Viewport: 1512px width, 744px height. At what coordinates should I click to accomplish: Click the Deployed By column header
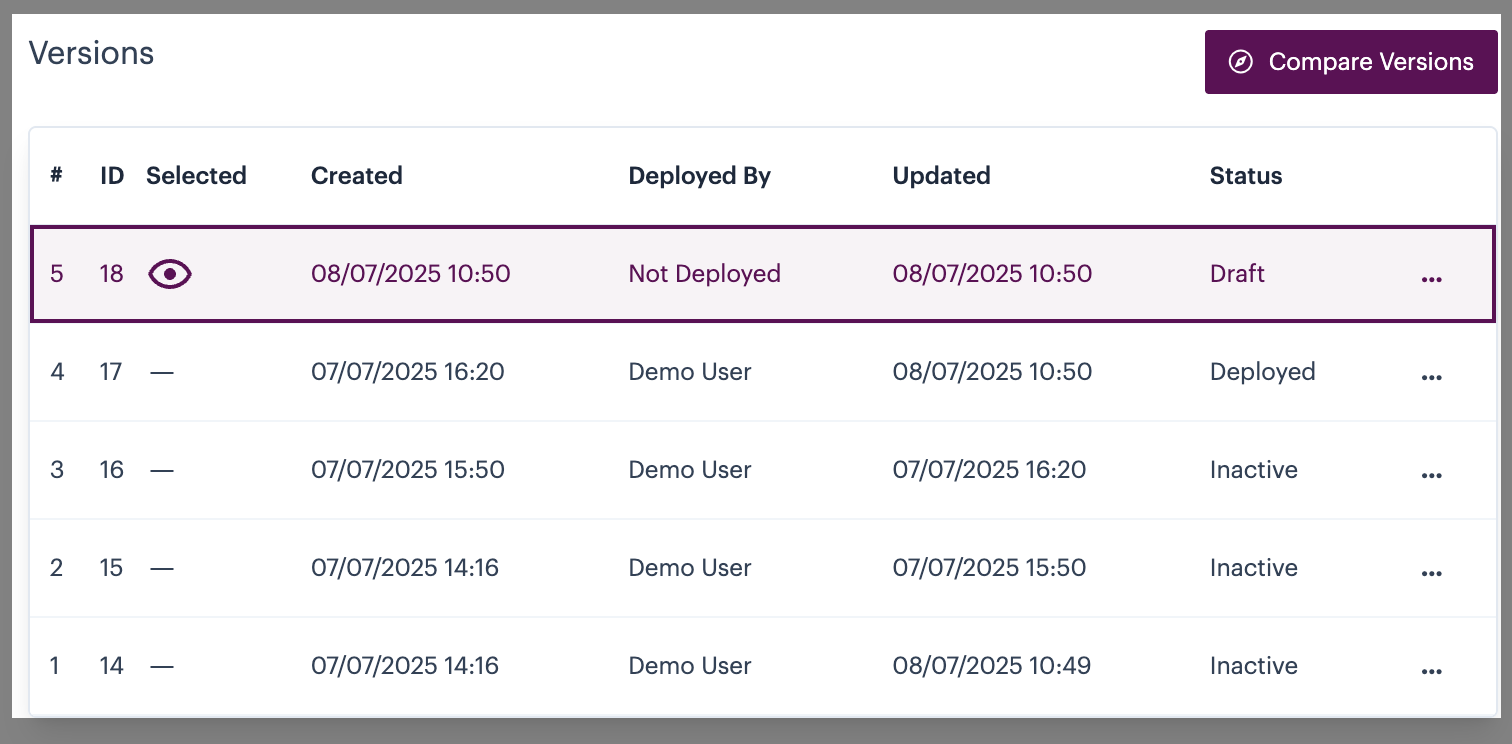pos(699,176)
